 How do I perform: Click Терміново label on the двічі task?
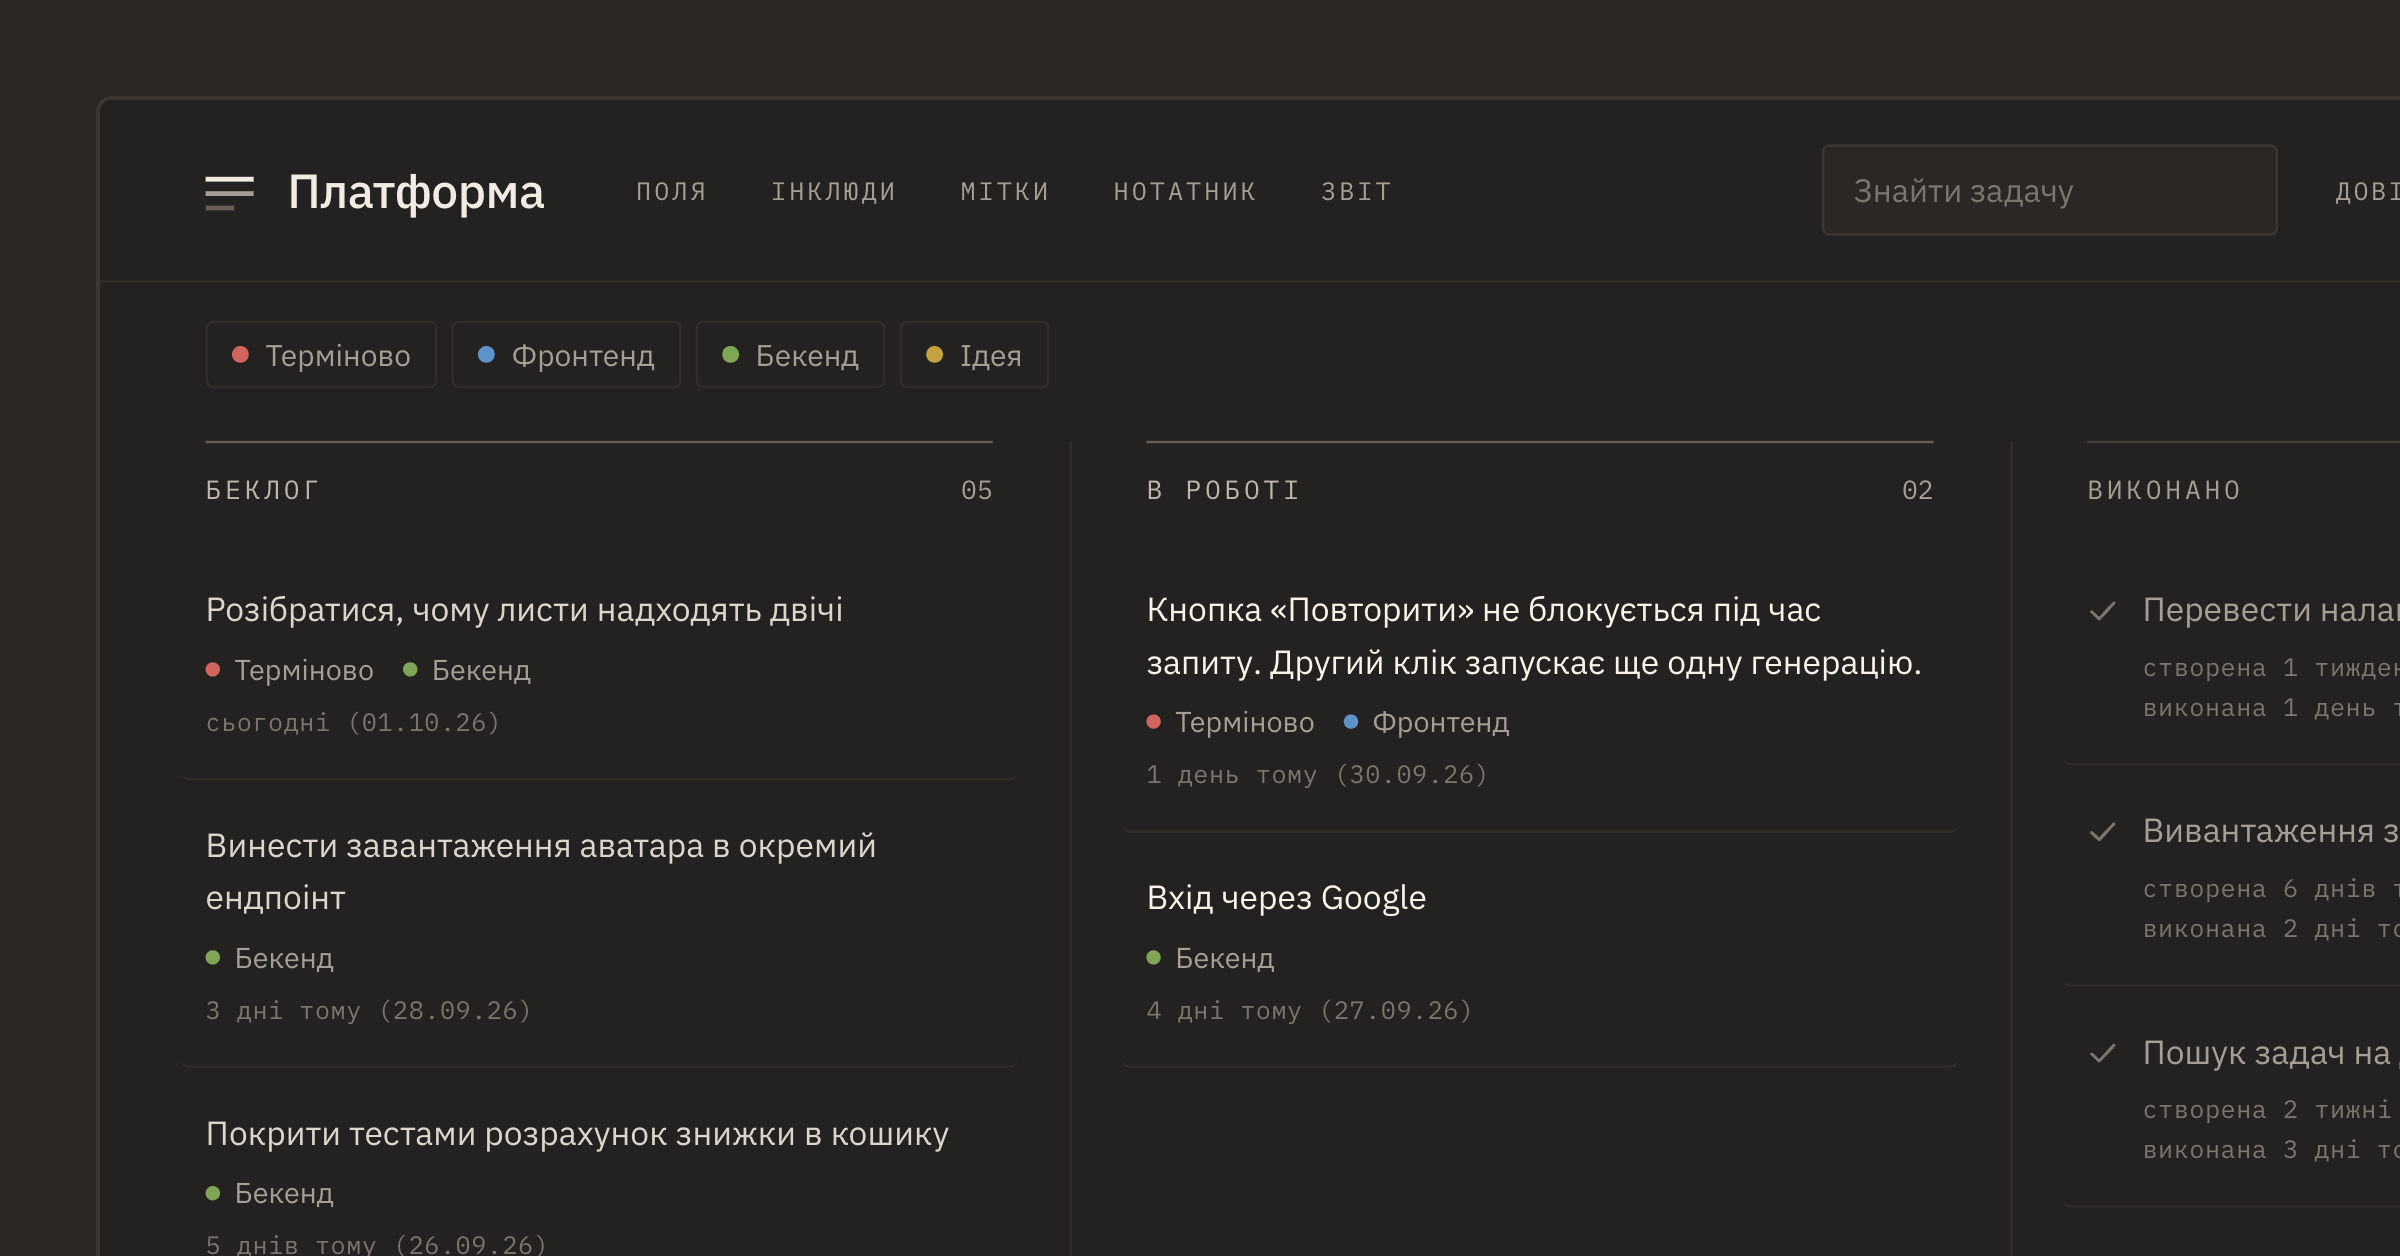[290, 670]
